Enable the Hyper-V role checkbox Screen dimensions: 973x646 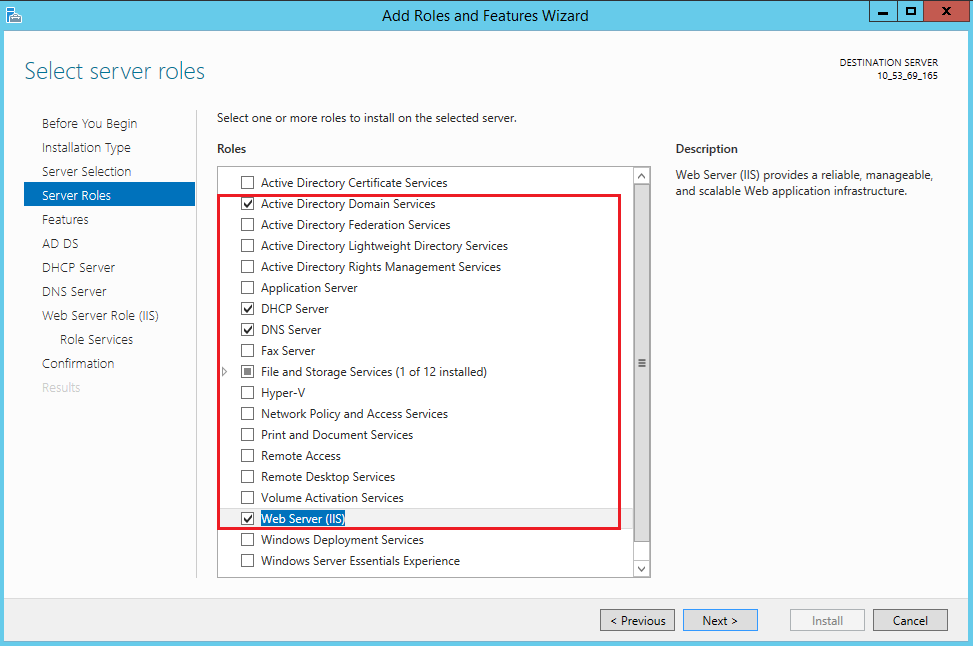tap(248, 393)
